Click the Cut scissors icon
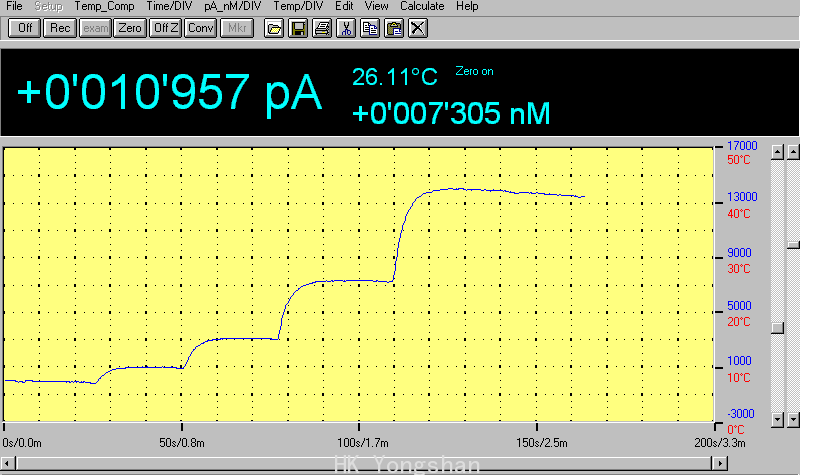The image size is (813, 475). 345,28
